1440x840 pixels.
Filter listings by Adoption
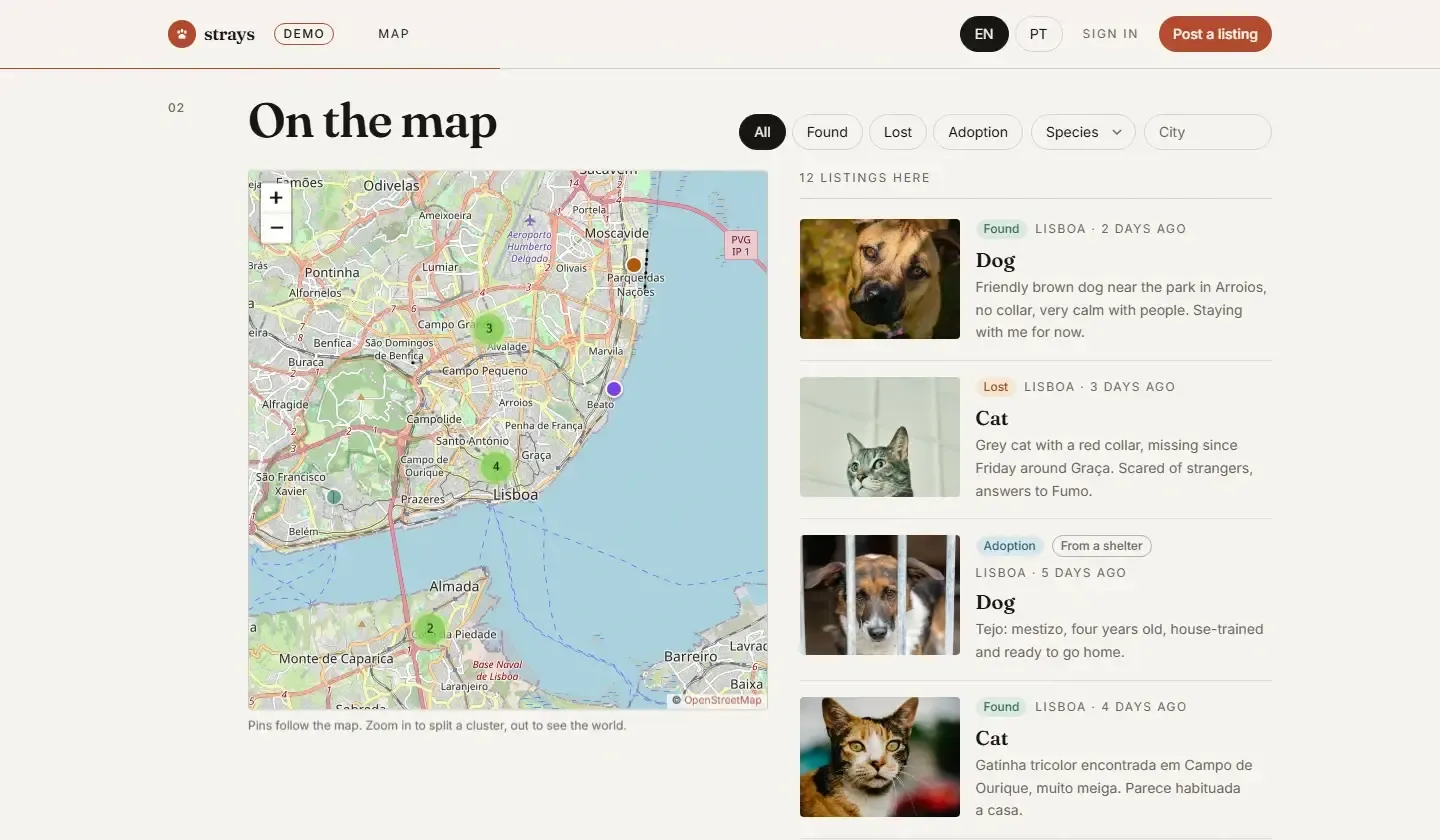pos(978,132)
